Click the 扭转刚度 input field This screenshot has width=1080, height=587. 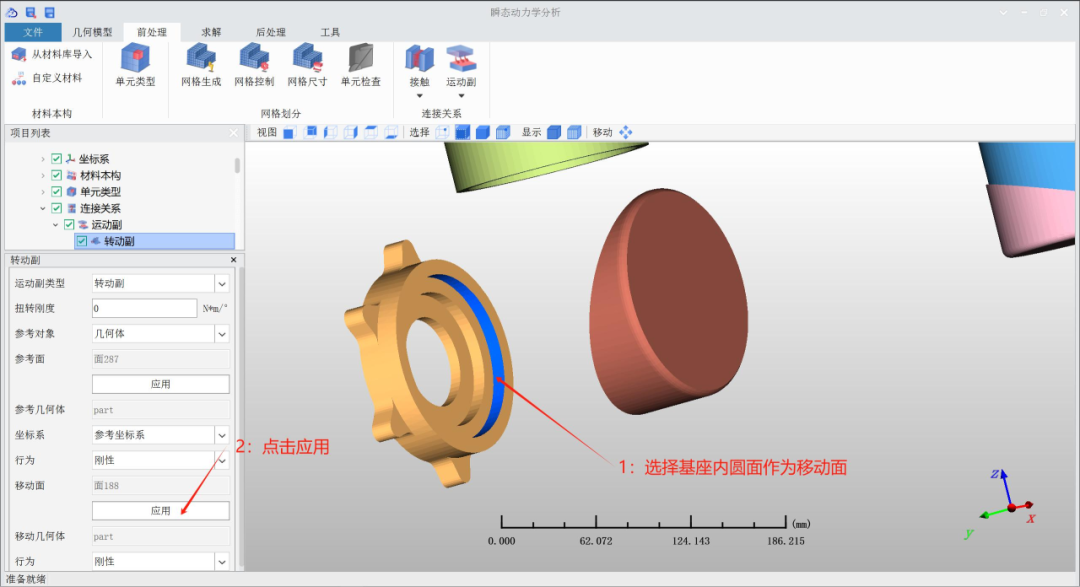(x=145, y=309)
